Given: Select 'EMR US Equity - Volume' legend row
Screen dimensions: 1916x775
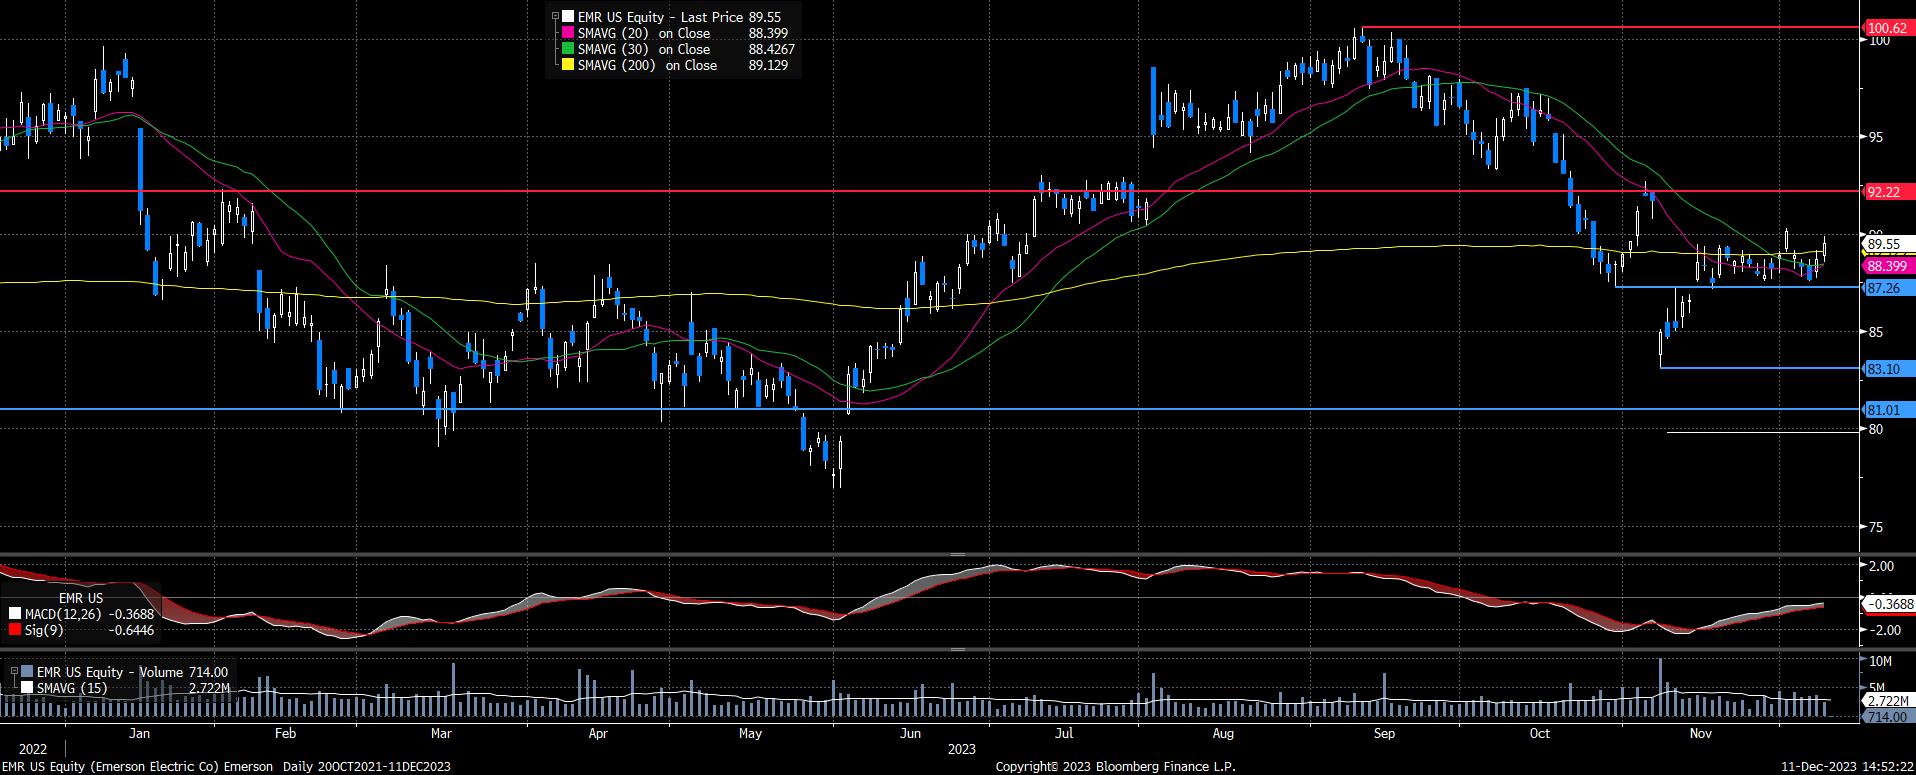Looking at the screenshot, I should click(124, 672).
